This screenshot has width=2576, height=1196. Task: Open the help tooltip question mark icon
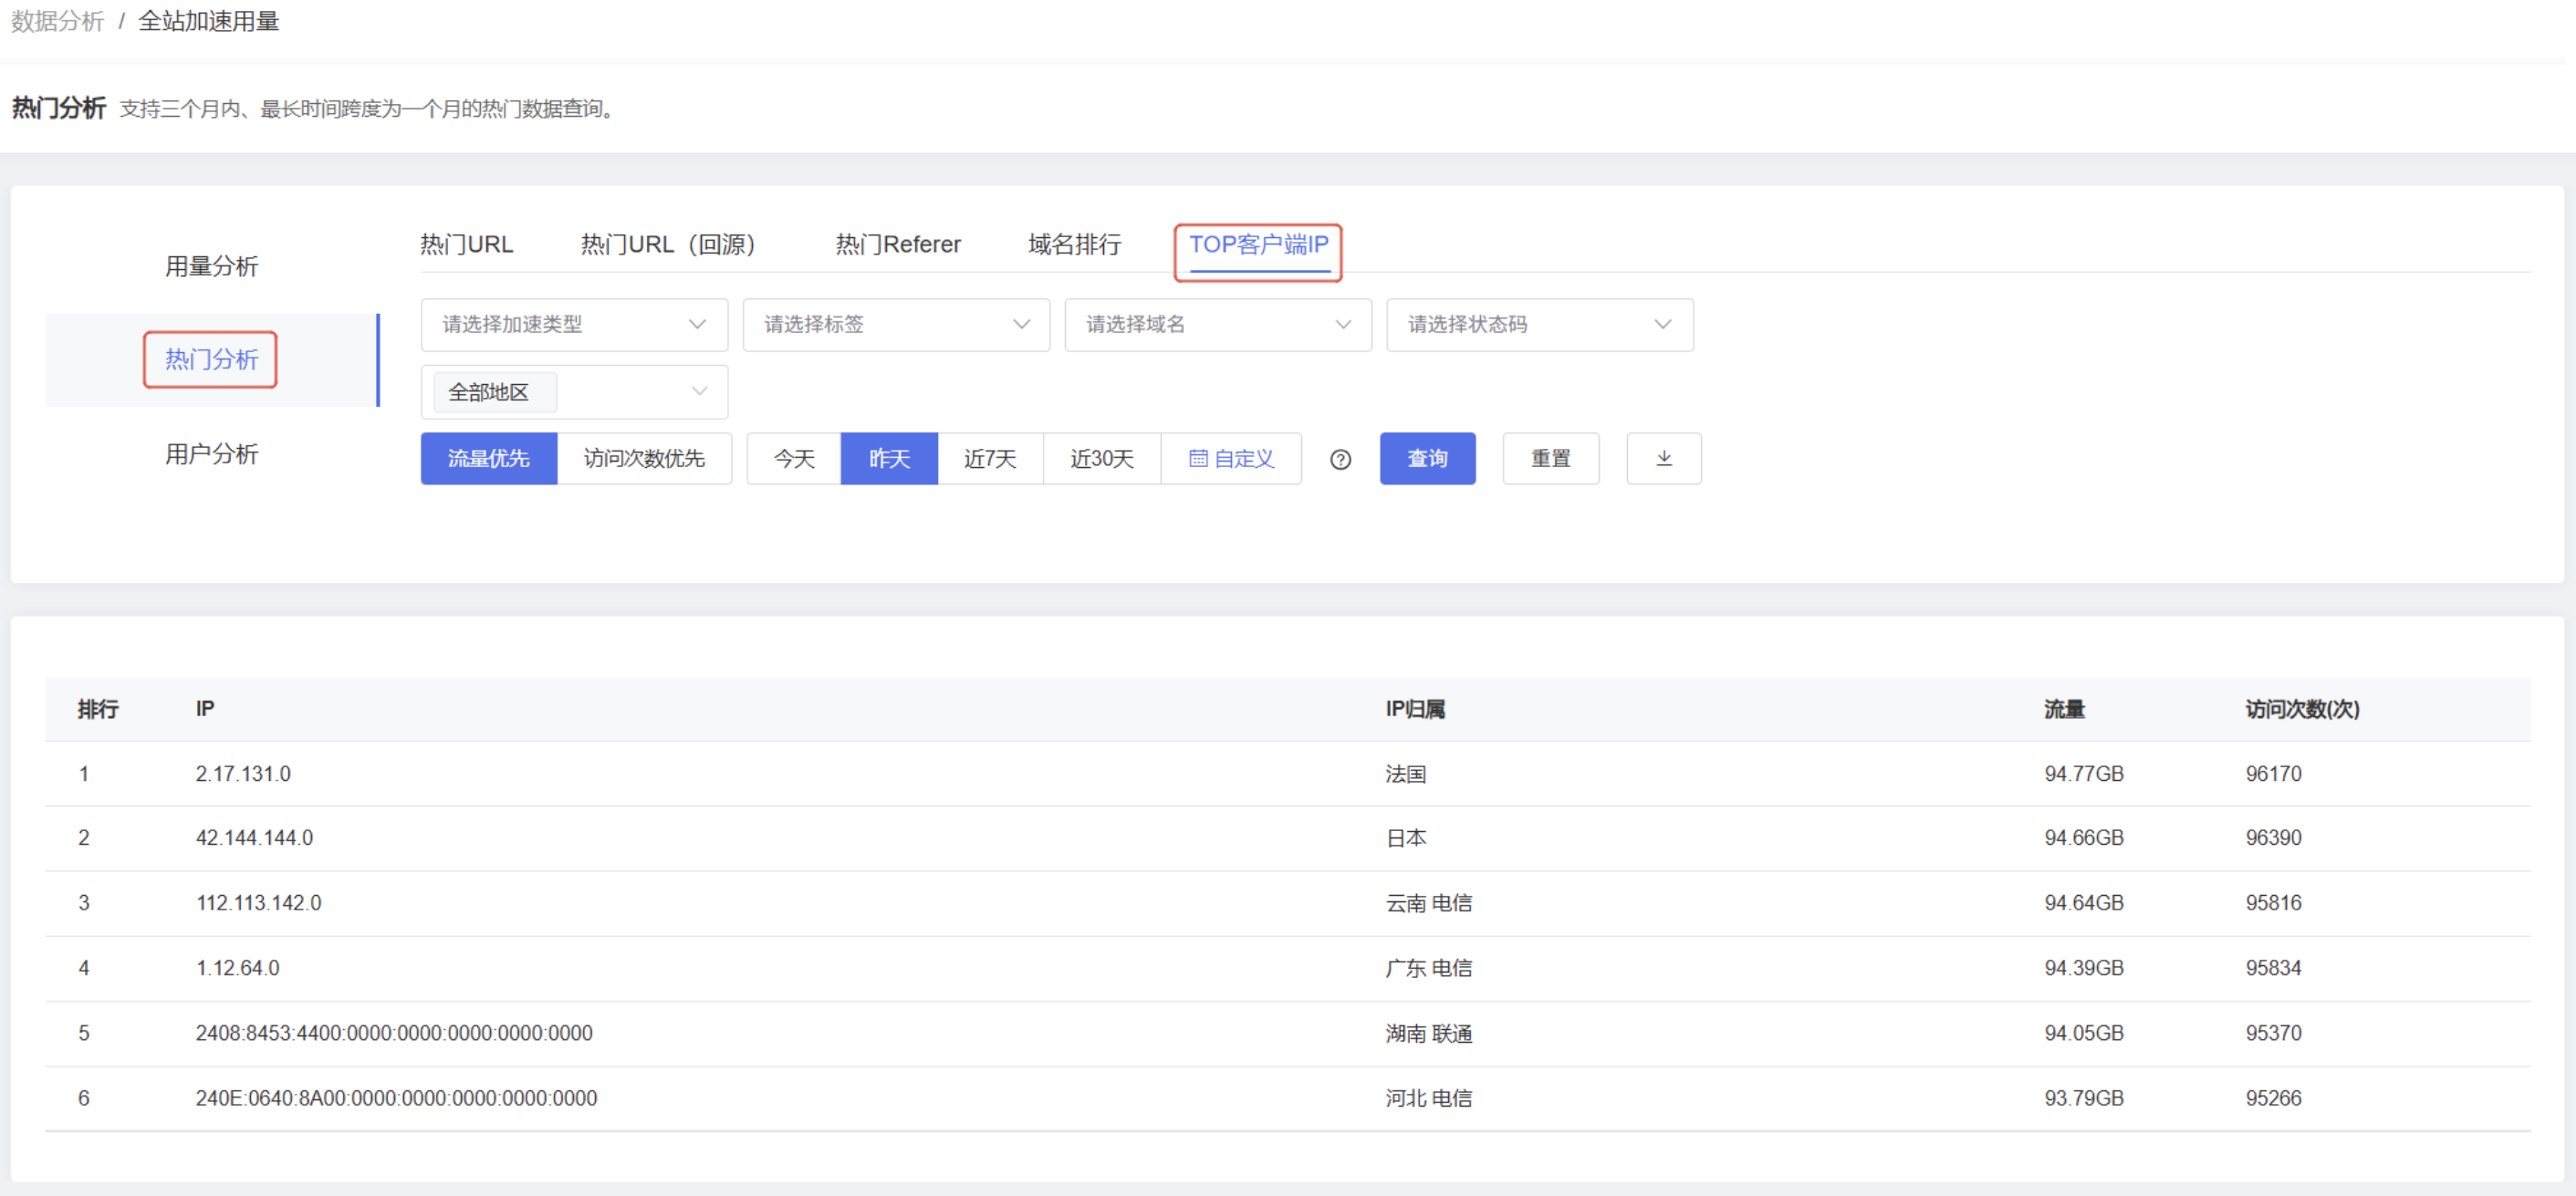(x=1340, y=459)
